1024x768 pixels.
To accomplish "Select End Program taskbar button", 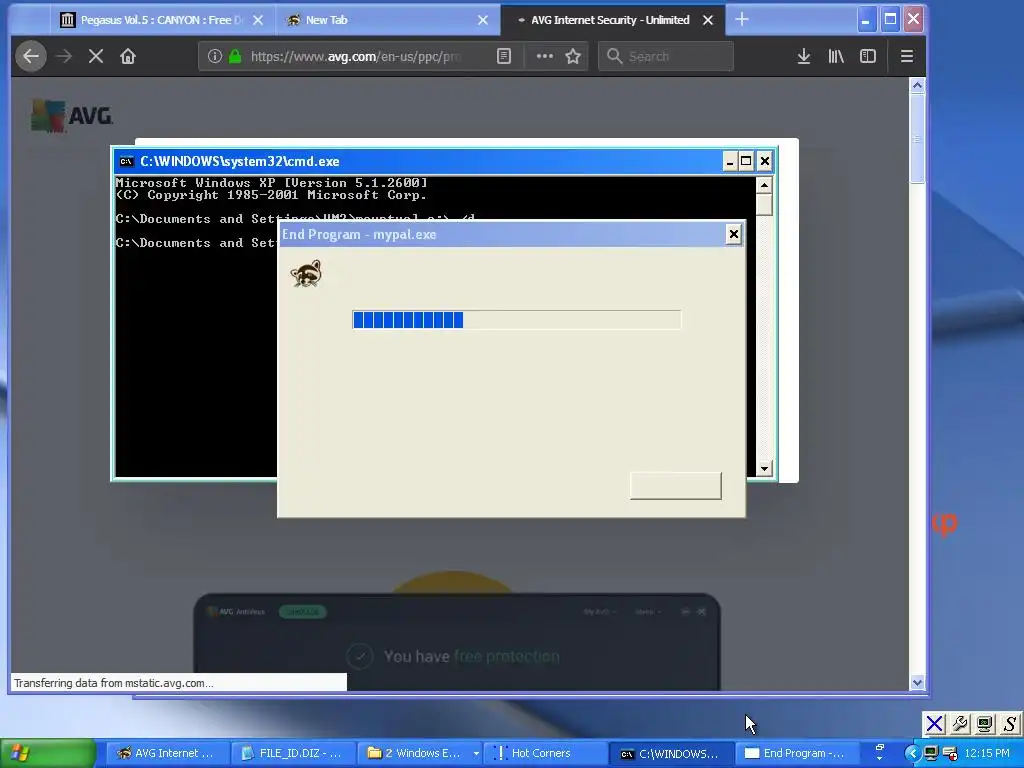I will [797, 754].
